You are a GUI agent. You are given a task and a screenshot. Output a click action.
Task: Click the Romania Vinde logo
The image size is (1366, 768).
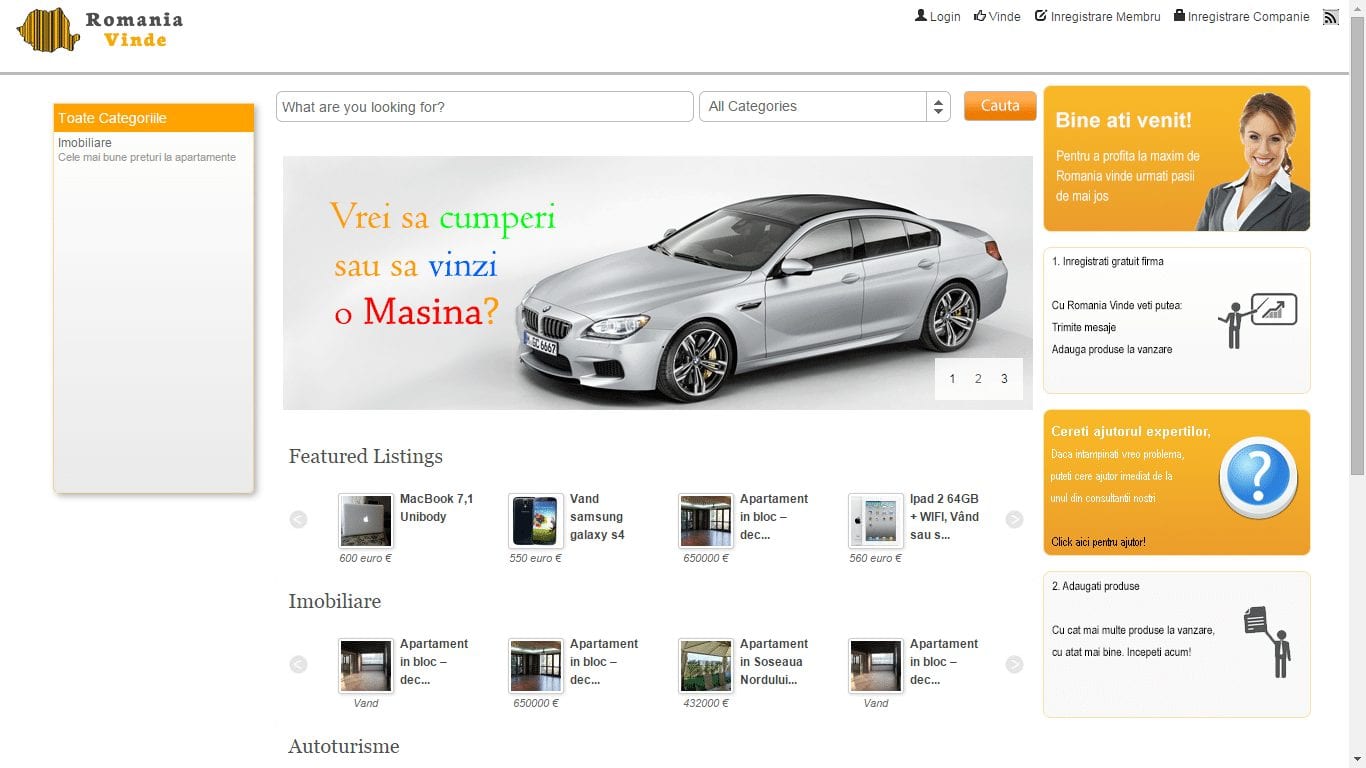tap(100, 30)
